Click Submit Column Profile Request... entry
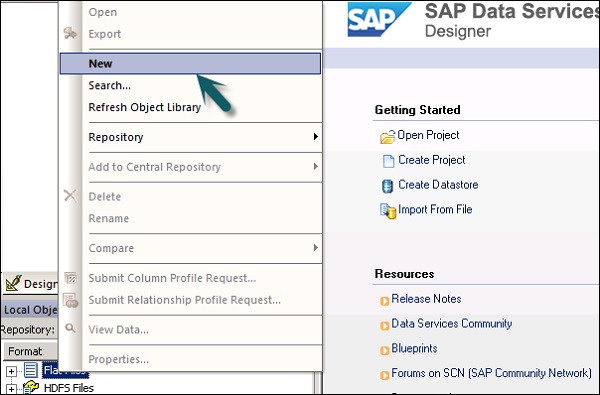600x395 pixels. coord(172,278)
